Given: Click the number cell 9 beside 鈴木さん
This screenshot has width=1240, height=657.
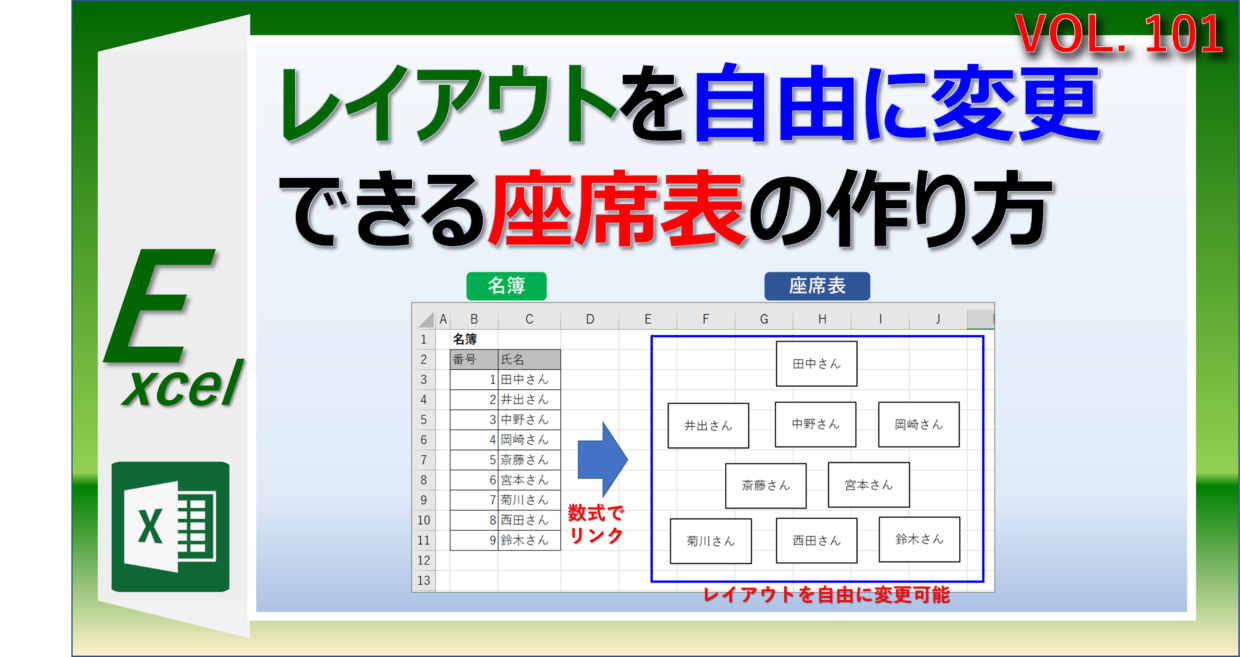Looking at the screenshot, I should (x=474, y=540).
